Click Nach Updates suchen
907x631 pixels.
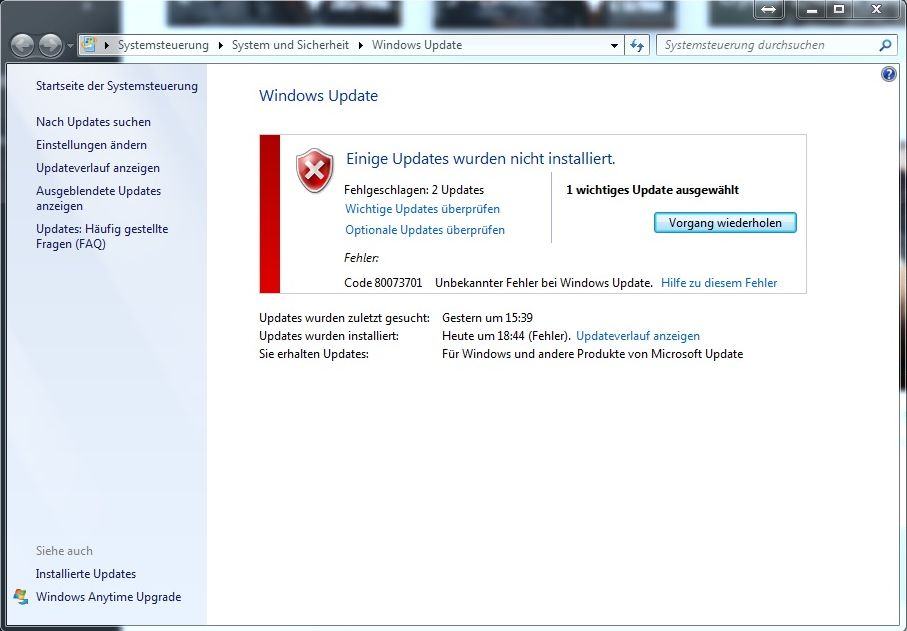[93, 122]
